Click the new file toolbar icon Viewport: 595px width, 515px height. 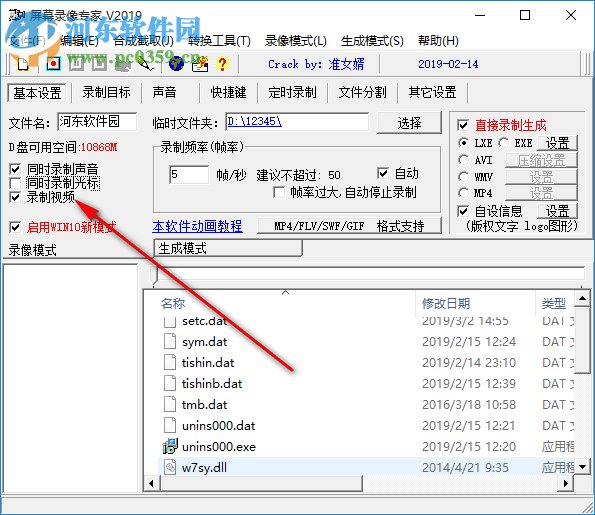tap(23, 64)
